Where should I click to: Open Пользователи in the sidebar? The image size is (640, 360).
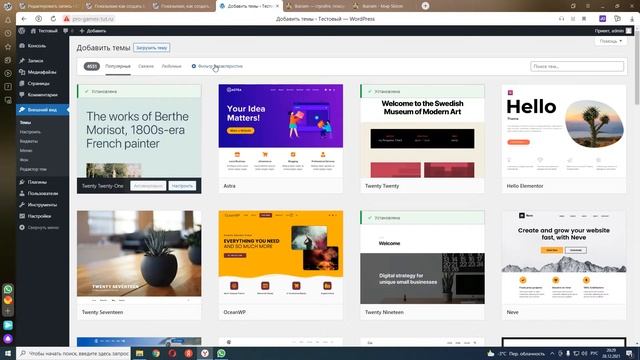(x=42, y=193)
